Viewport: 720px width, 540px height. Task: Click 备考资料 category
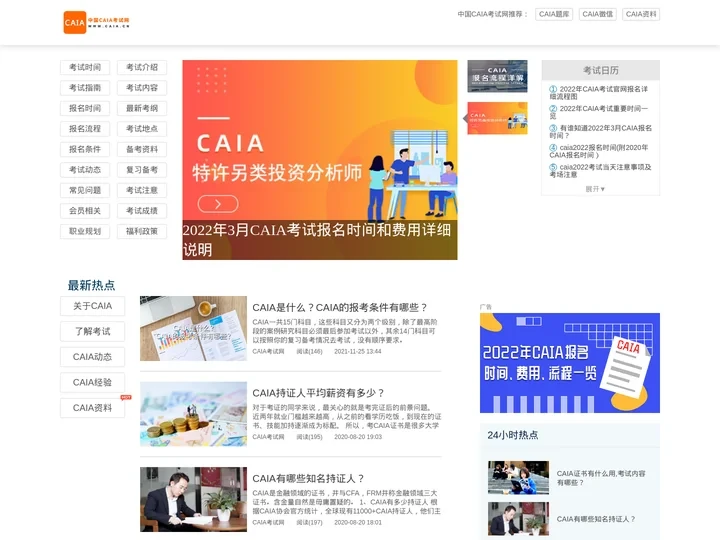142,149
